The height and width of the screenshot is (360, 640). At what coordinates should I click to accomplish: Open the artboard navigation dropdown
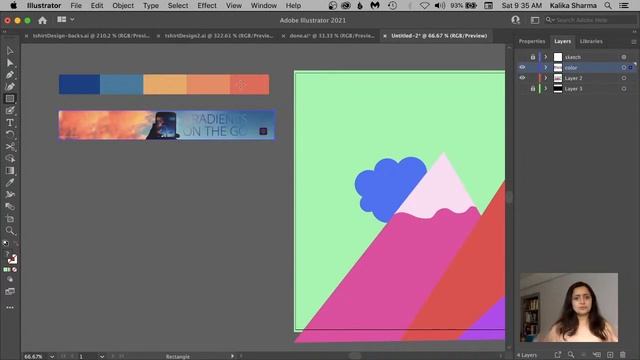tap(102, 356)
